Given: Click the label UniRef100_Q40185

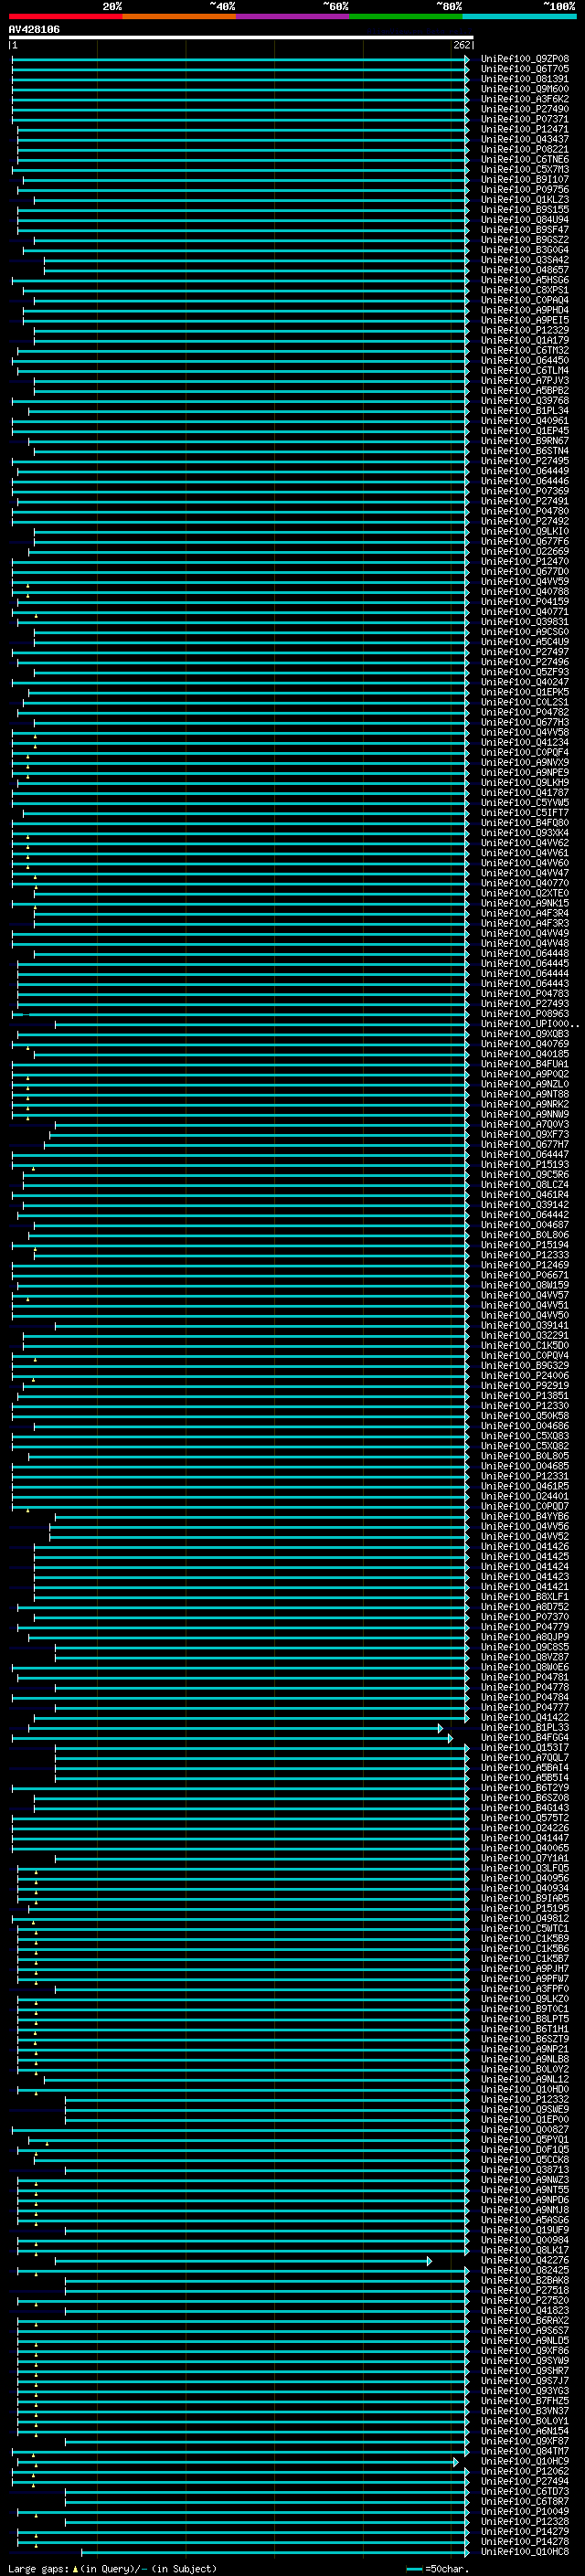Looking at the screenshot, I should [525, 1054].
